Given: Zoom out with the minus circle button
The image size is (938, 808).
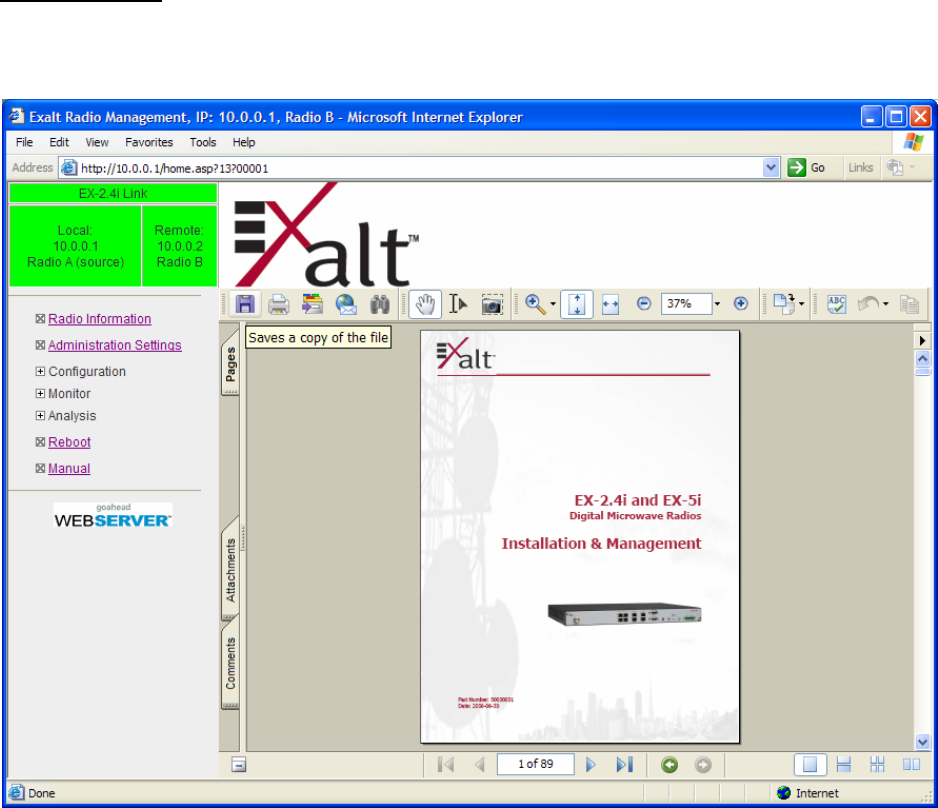Looking at the screenshot, I should [644, 304].
